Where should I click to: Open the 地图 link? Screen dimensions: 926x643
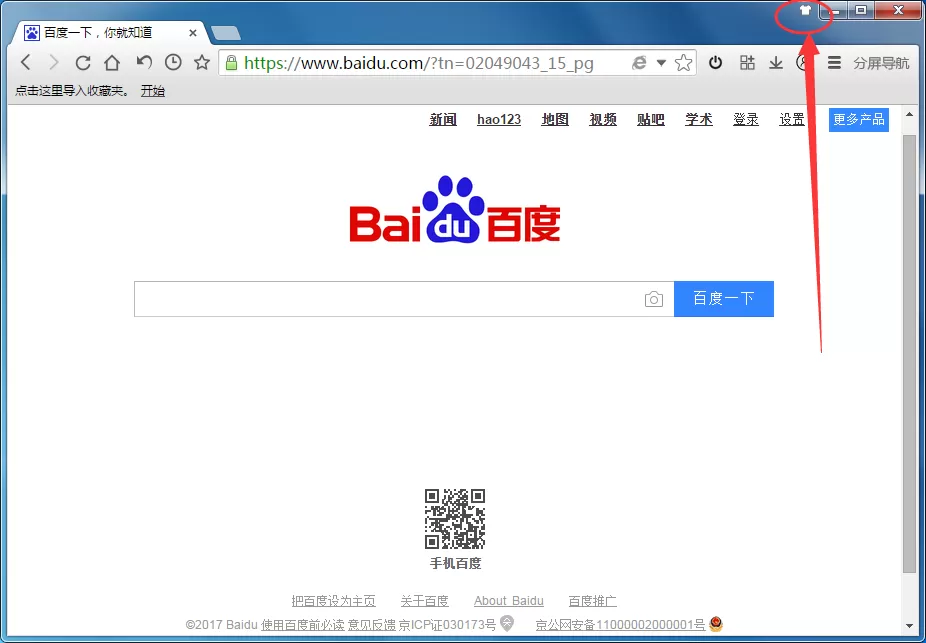555,119
